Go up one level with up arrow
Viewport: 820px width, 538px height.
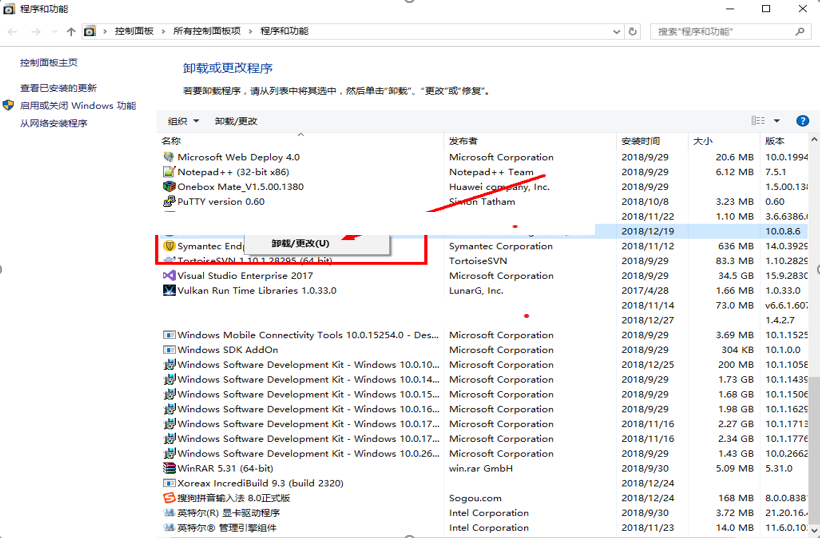point(70,31)
